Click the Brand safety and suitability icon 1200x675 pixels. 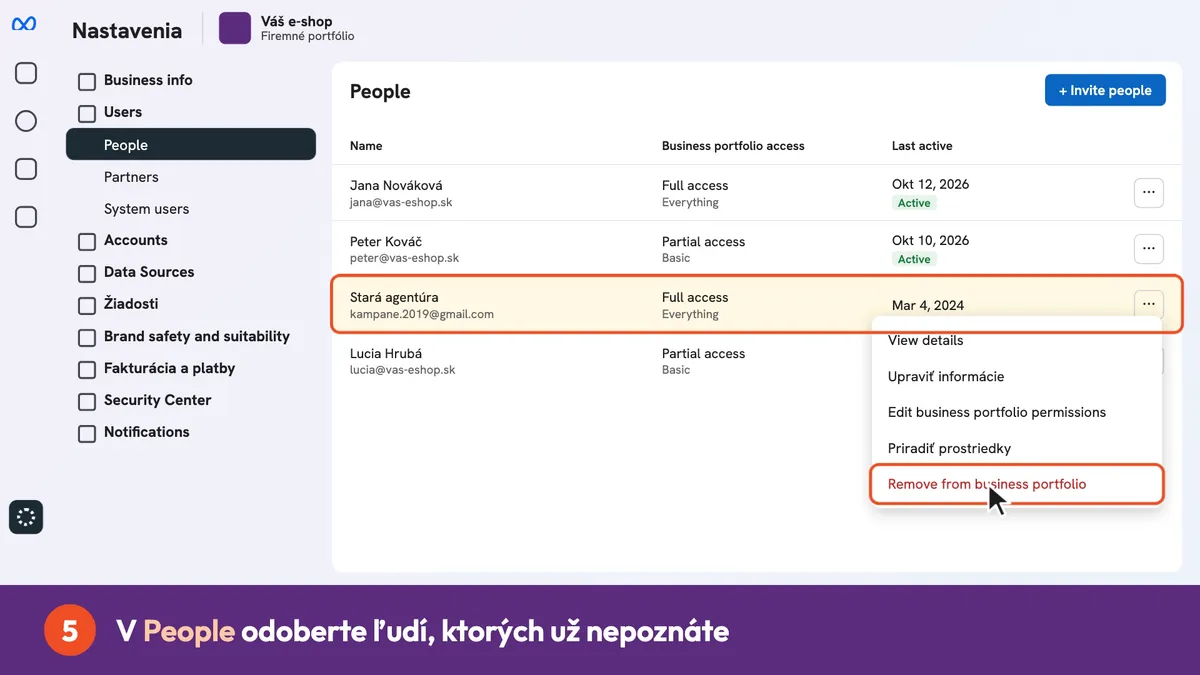[x=87, y=337]
